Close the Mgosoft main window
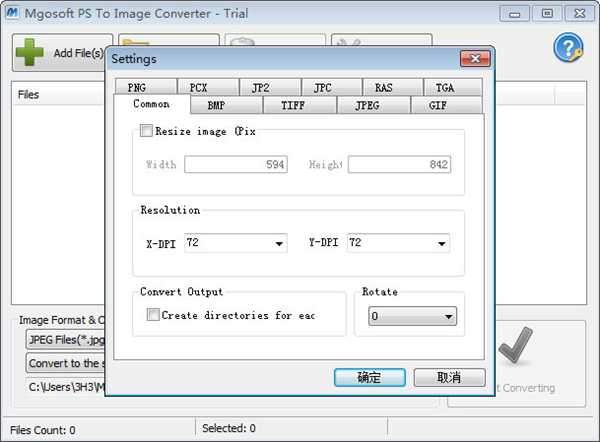The image size is (600, 442). tap(580, 14)
